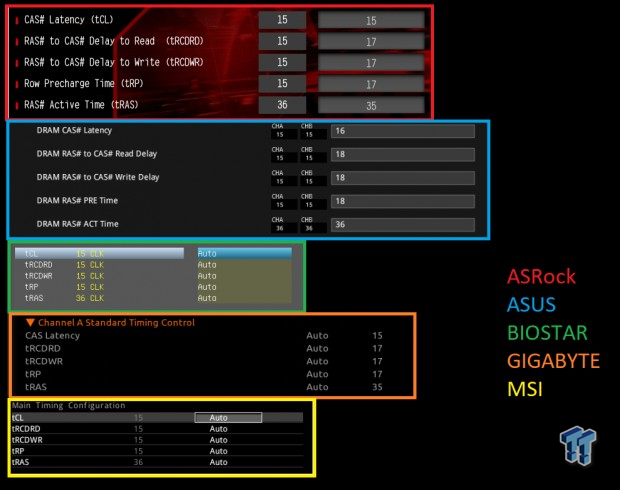Image resolution: width=620 pixels, height=490 pixels.
Task: Collapse Channel A Standard Timing Control
Action: click(x=30, y=322)
